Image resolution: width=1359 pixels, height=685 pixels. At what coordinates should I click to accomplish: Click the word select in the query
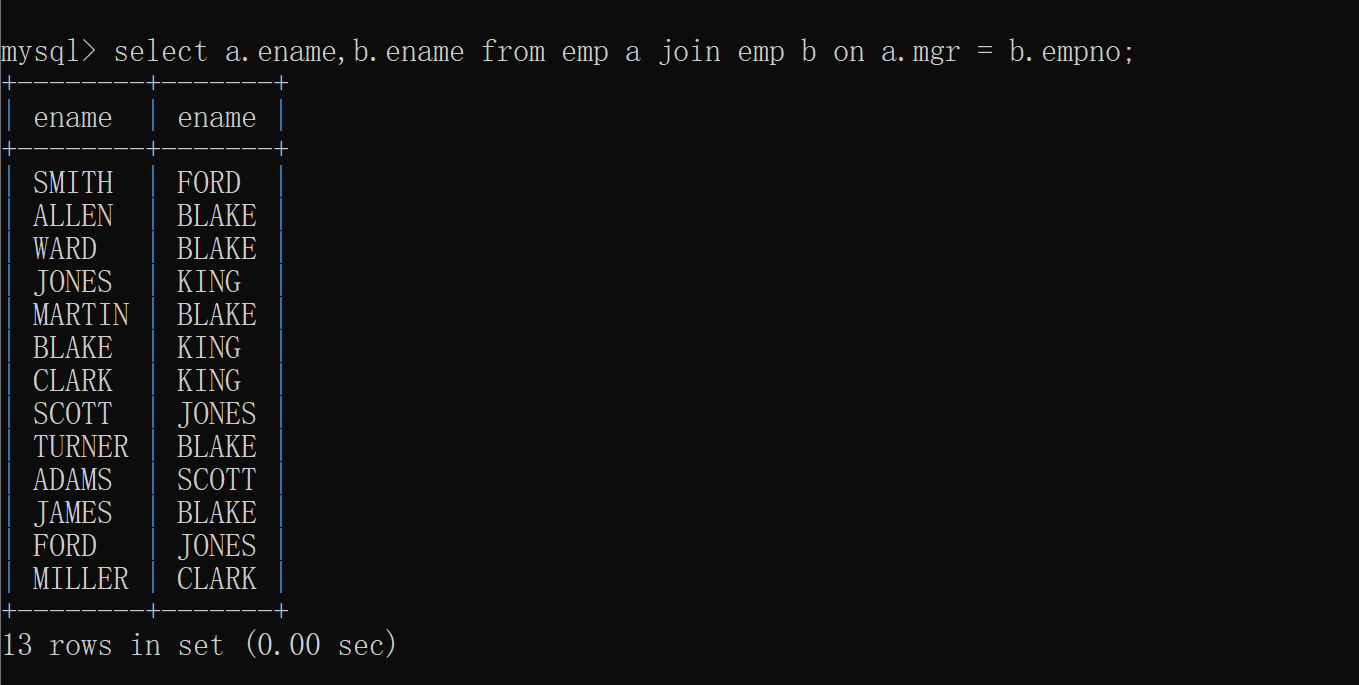coord(160,52)
